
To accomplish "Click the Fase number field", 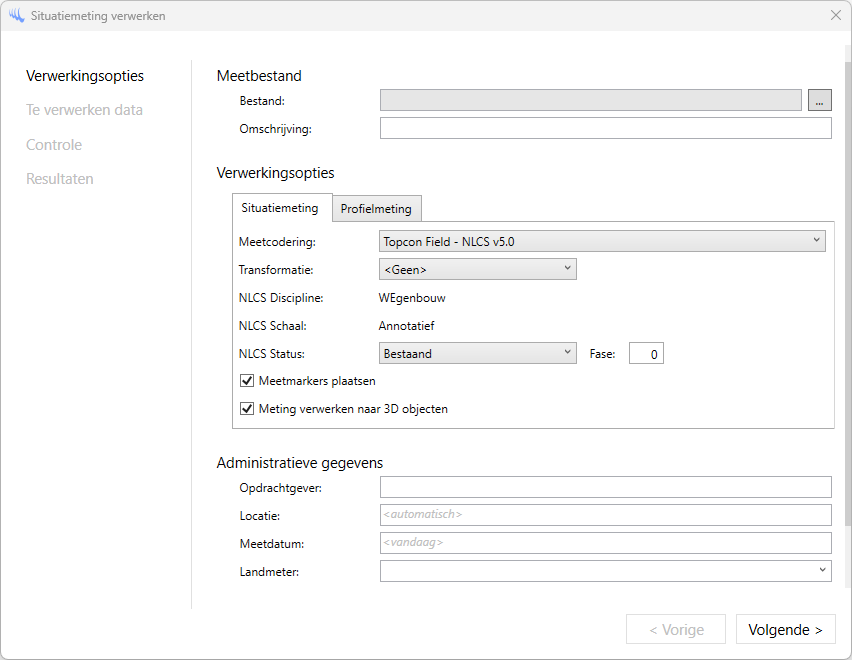I will (646, 354).
